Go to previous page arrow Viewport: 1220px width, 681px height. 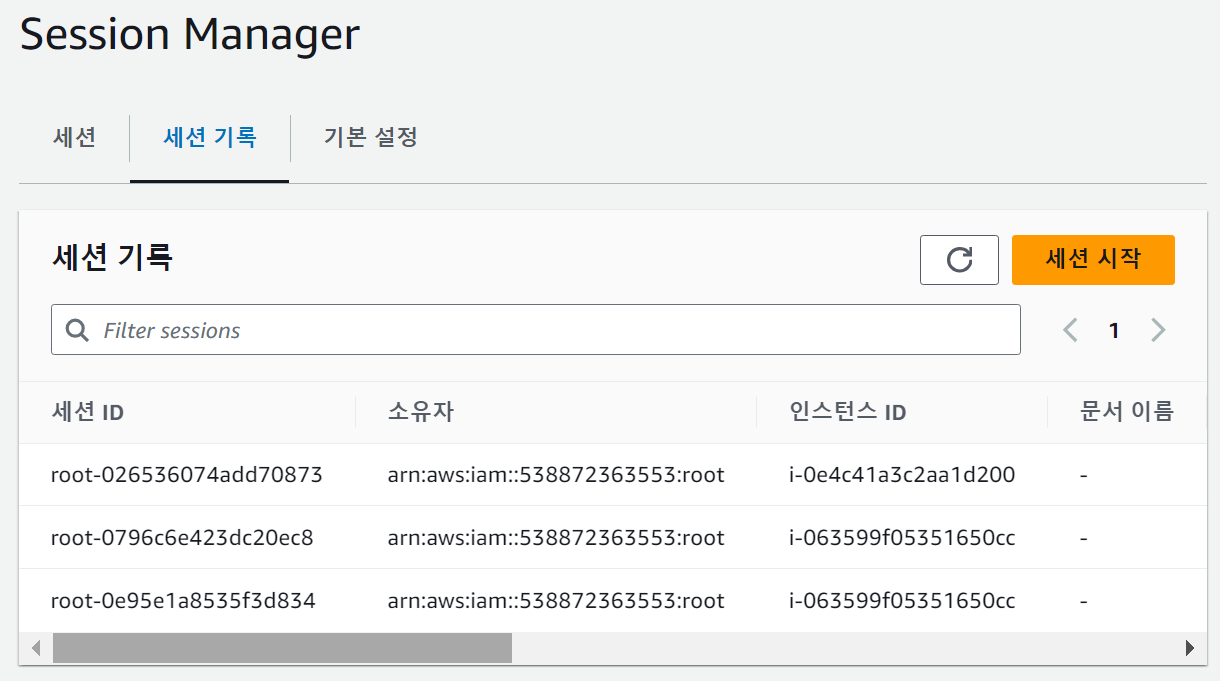click(1070, 330)
